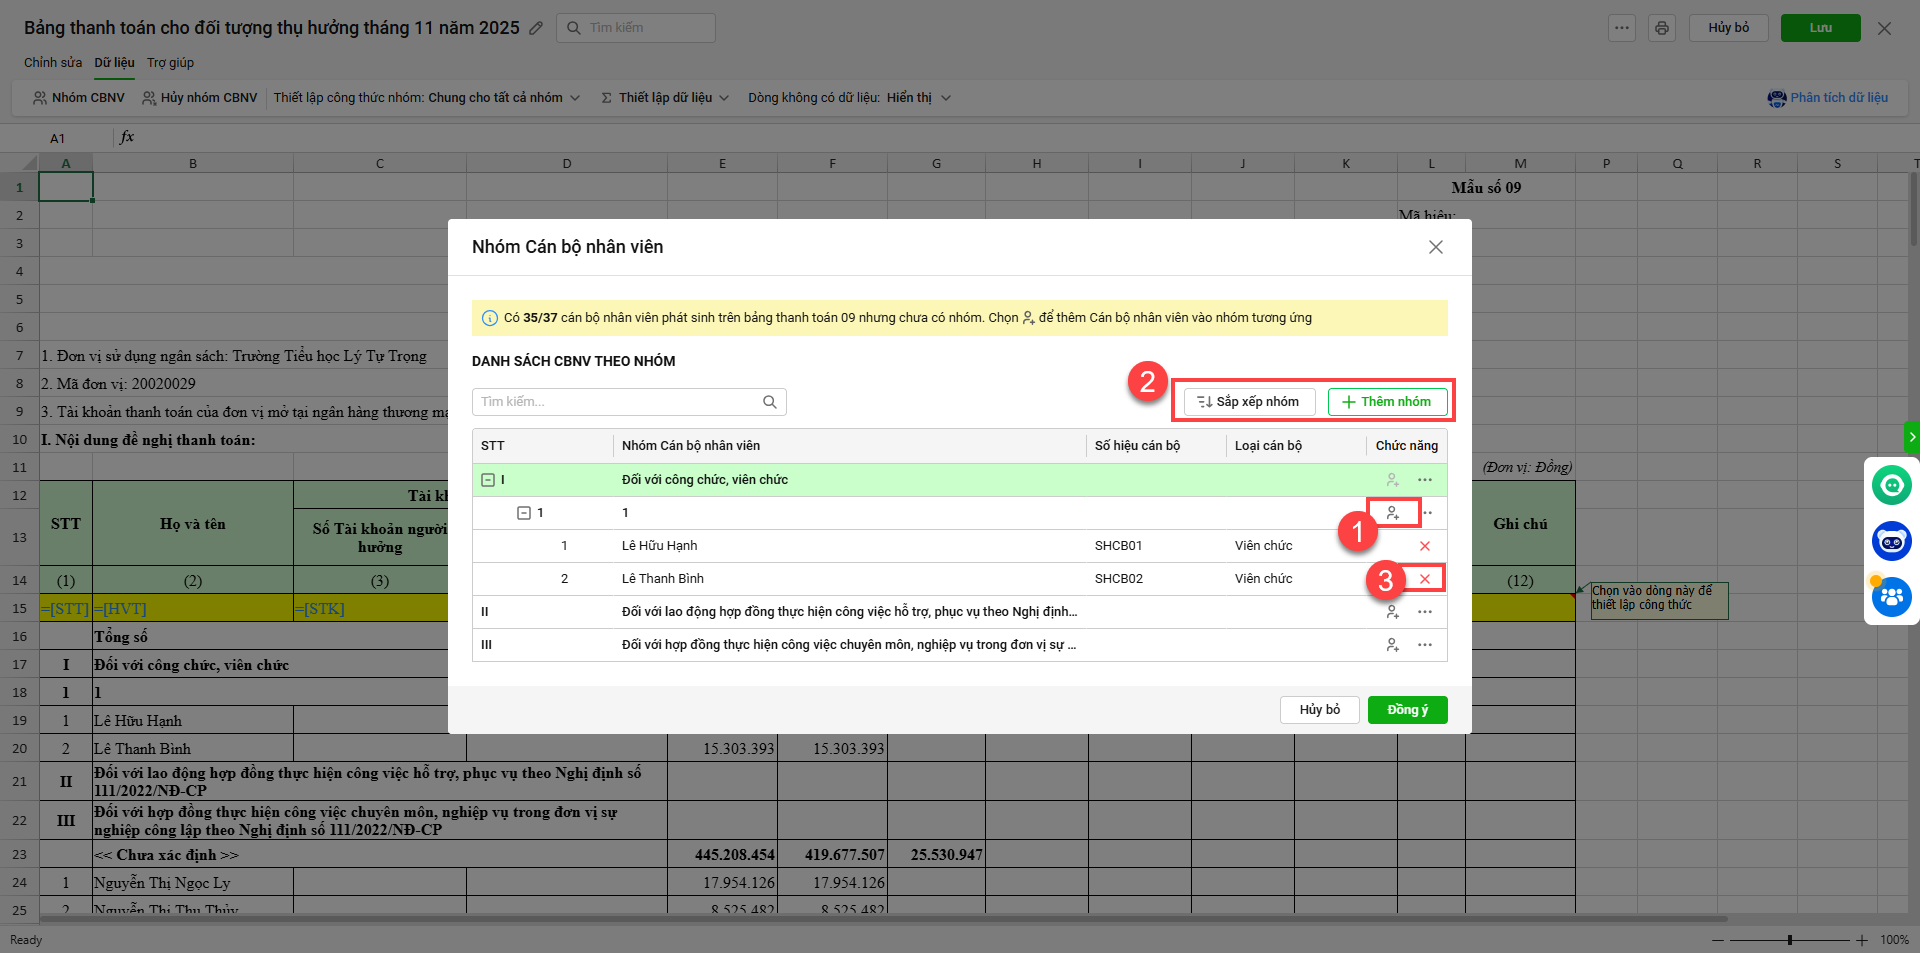
Task: Open more options for group II
Action: pyautogui.click(x=1425, y=612)
